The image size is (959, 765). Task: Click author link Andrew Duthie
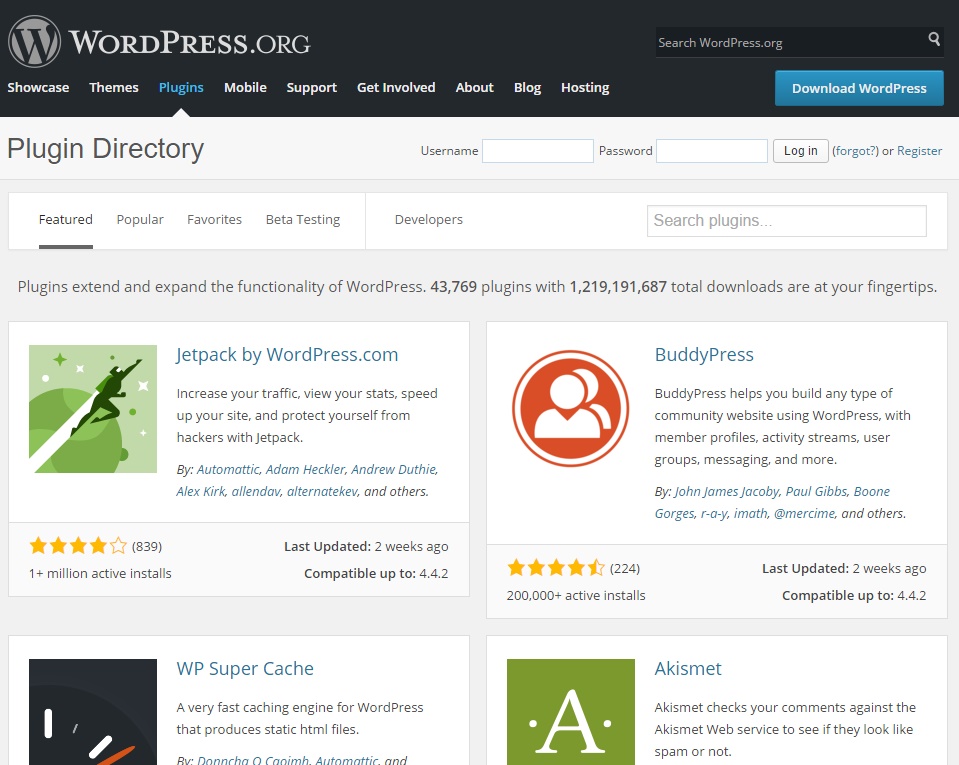point(394,469)
